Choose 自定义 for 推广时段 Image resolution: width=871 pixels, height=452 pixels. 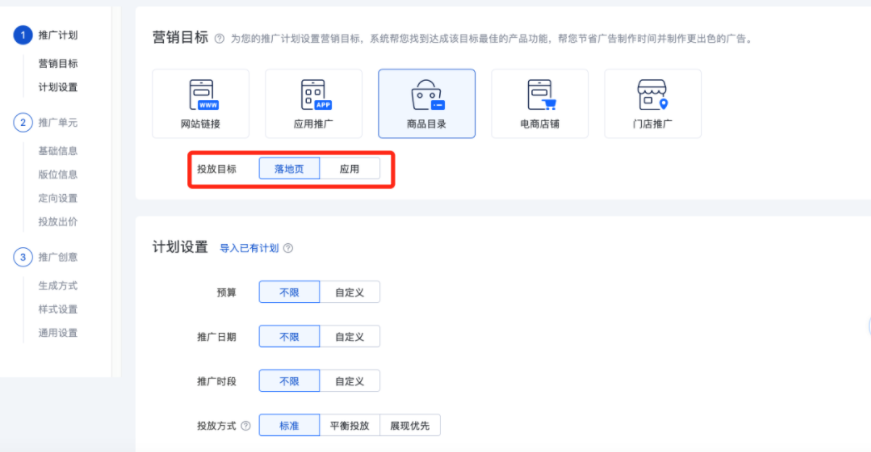tap(349, 381)
